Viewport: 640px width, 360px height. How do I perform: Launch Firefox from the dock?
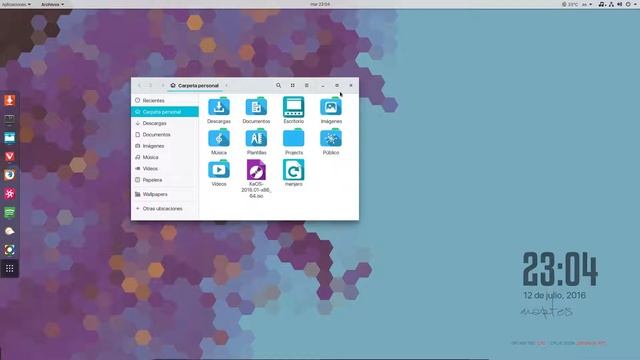pos(9,175)
